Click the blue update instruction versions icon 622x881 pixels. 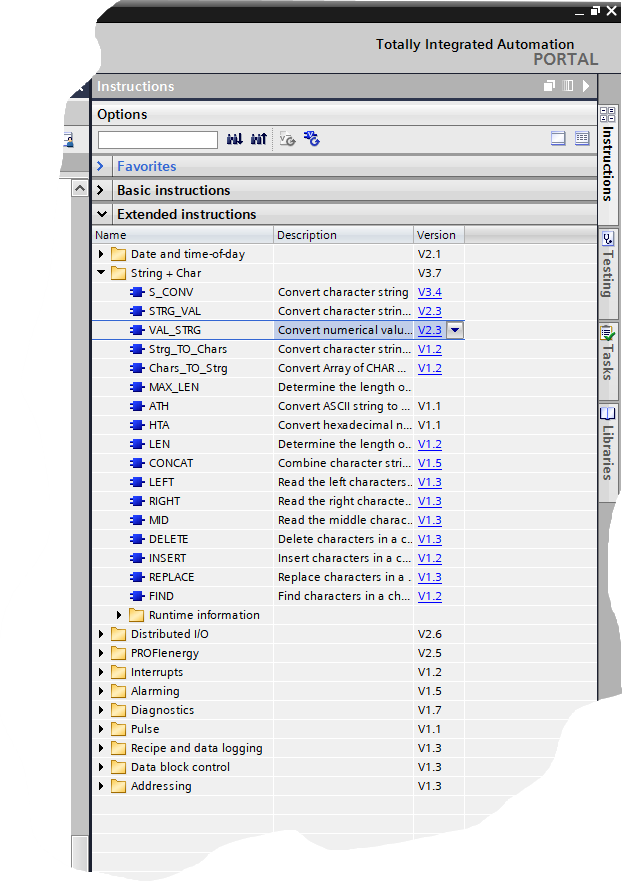311,139
